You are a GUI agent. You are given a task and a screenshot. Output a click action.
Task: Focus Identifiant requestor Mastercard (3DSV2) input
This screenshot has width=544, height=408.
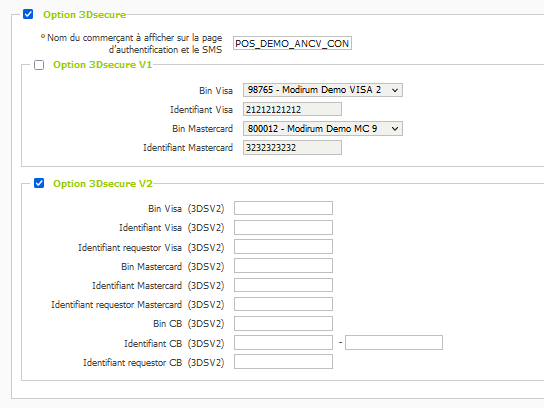point(283,304)
